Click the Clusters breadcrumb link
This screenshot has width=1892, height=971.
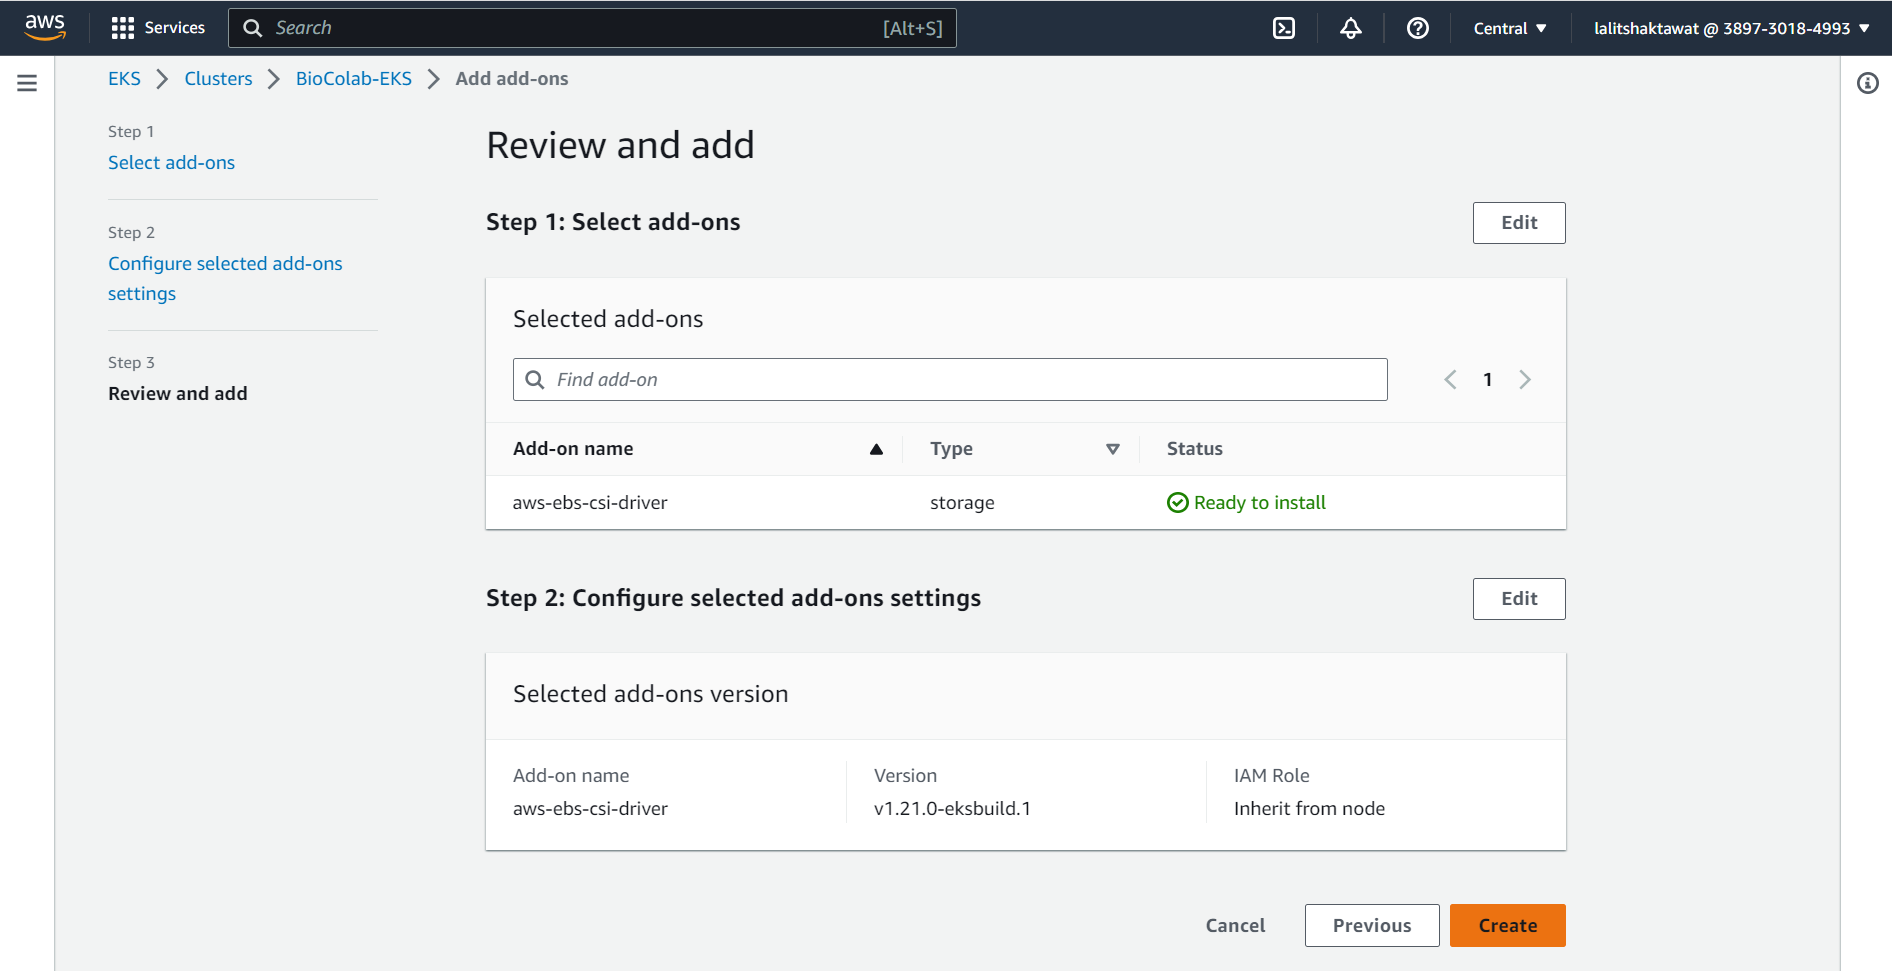(x=218, y=79)
